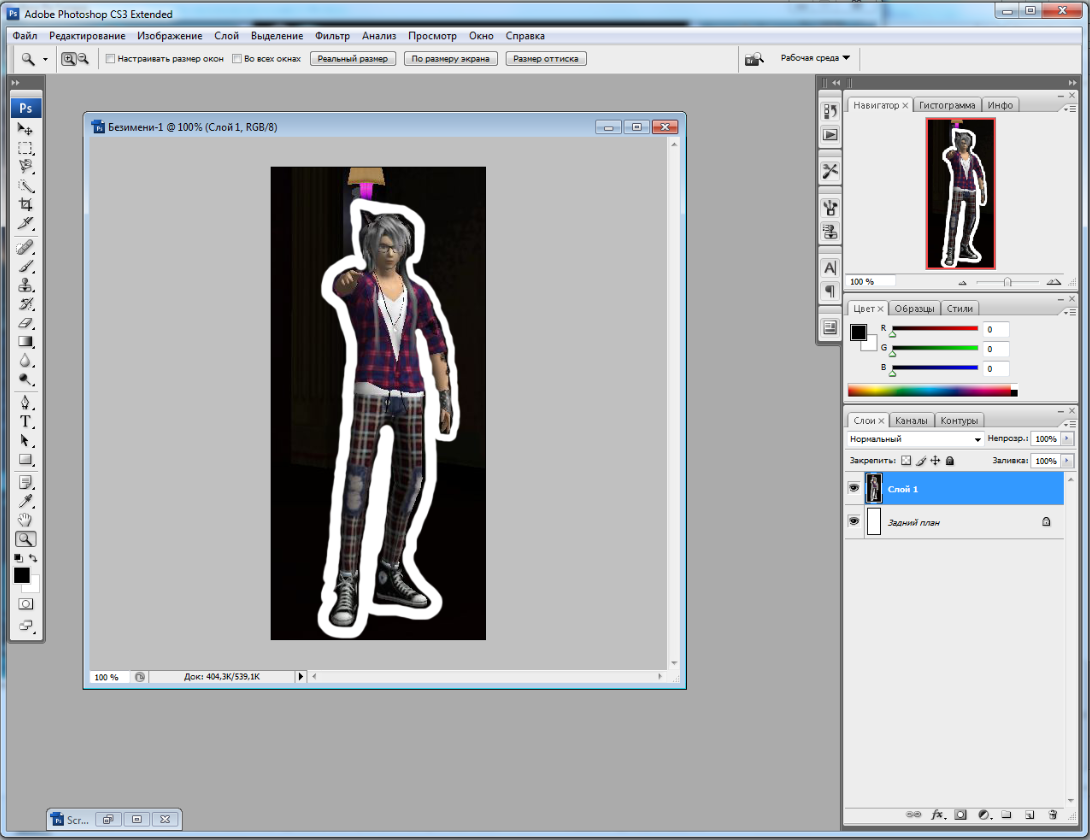The image size is (1090, 840).
Task: Select the Gradient tool
Action: click(26, 342)
